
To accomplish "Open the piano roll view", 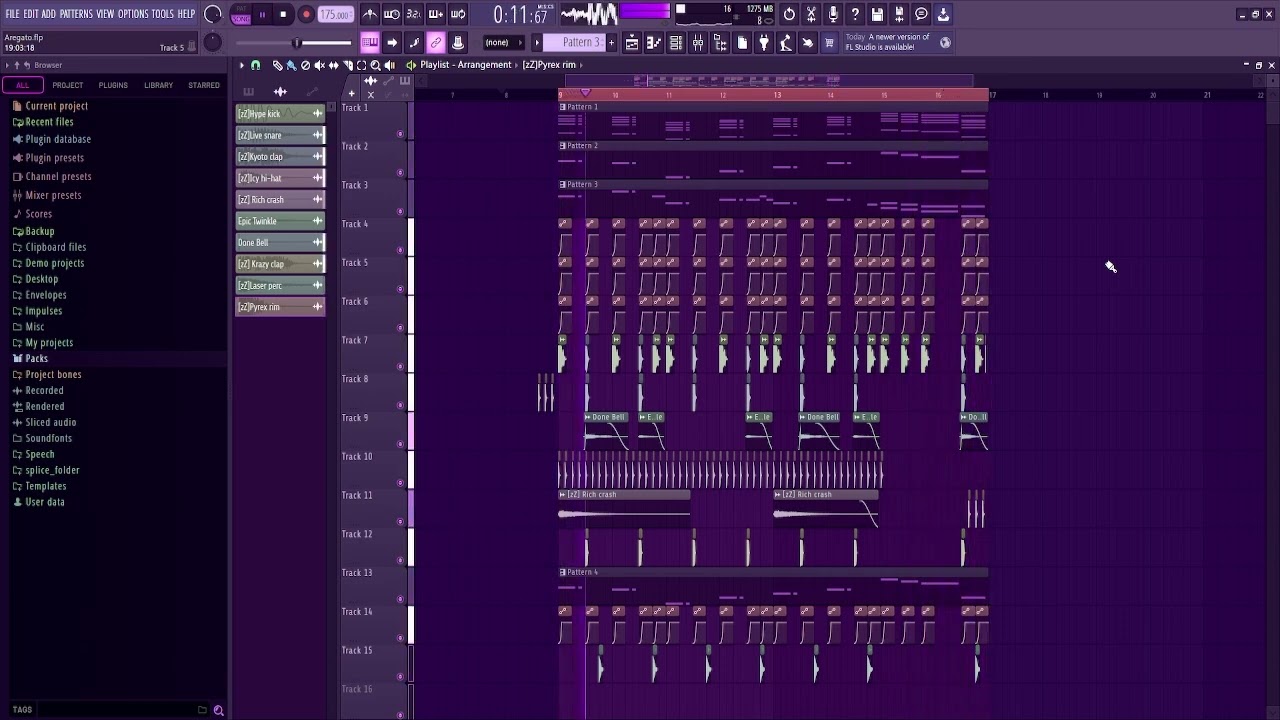I will (654, 42).
